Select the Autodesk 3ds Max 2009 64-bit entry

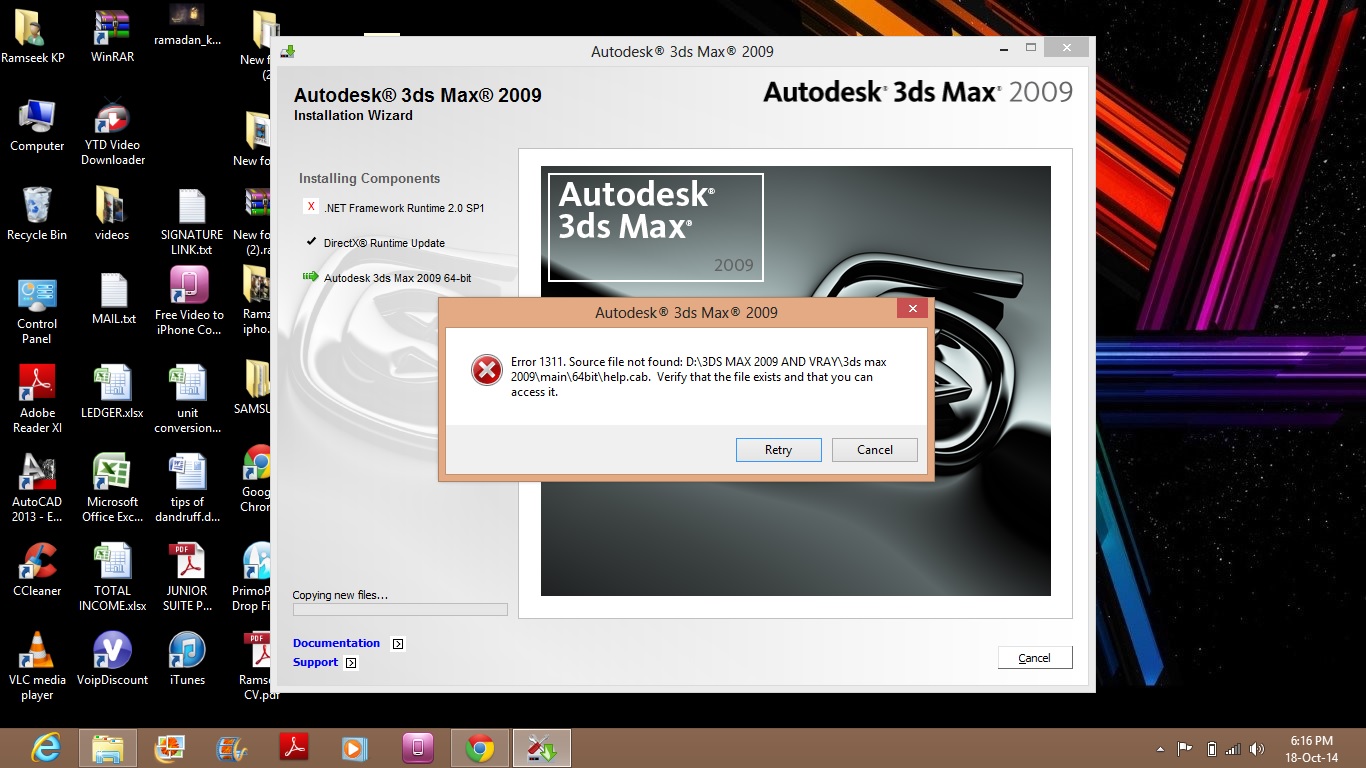coord(397,278)
